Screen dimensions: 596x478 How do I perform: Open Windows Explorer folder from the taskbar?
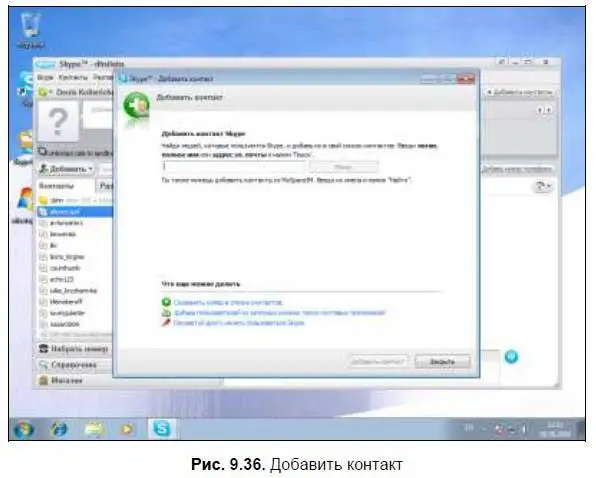pyautogui.click(x=94, y=429)
